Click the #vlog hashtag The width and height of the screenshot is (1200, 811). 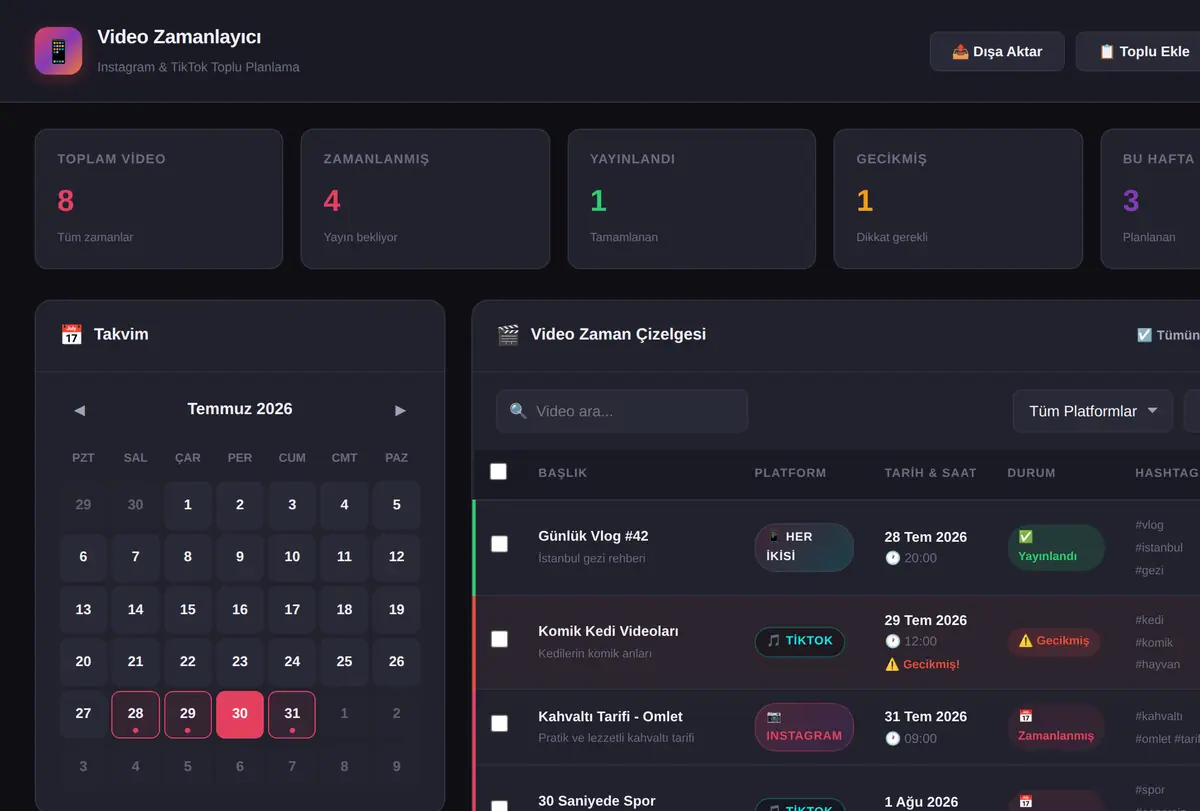coord(1149,525)
